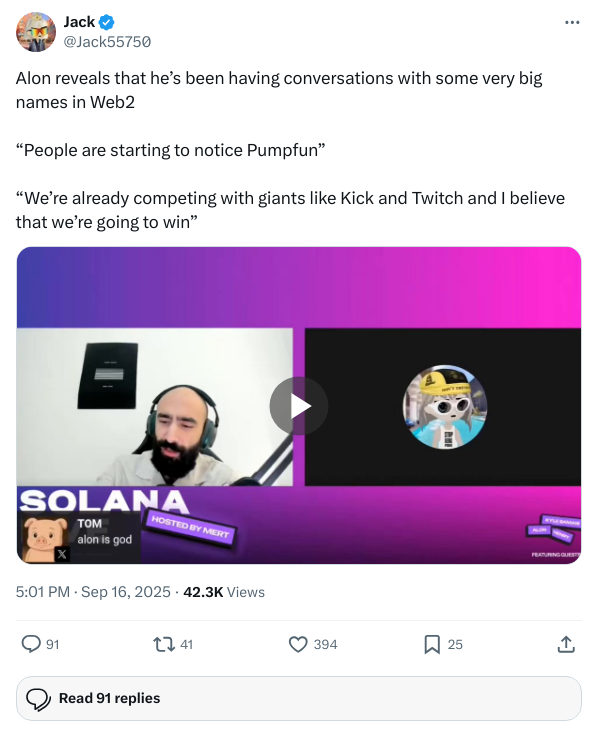Click the cartoon avatar in the dark video panel

(445, 407)
